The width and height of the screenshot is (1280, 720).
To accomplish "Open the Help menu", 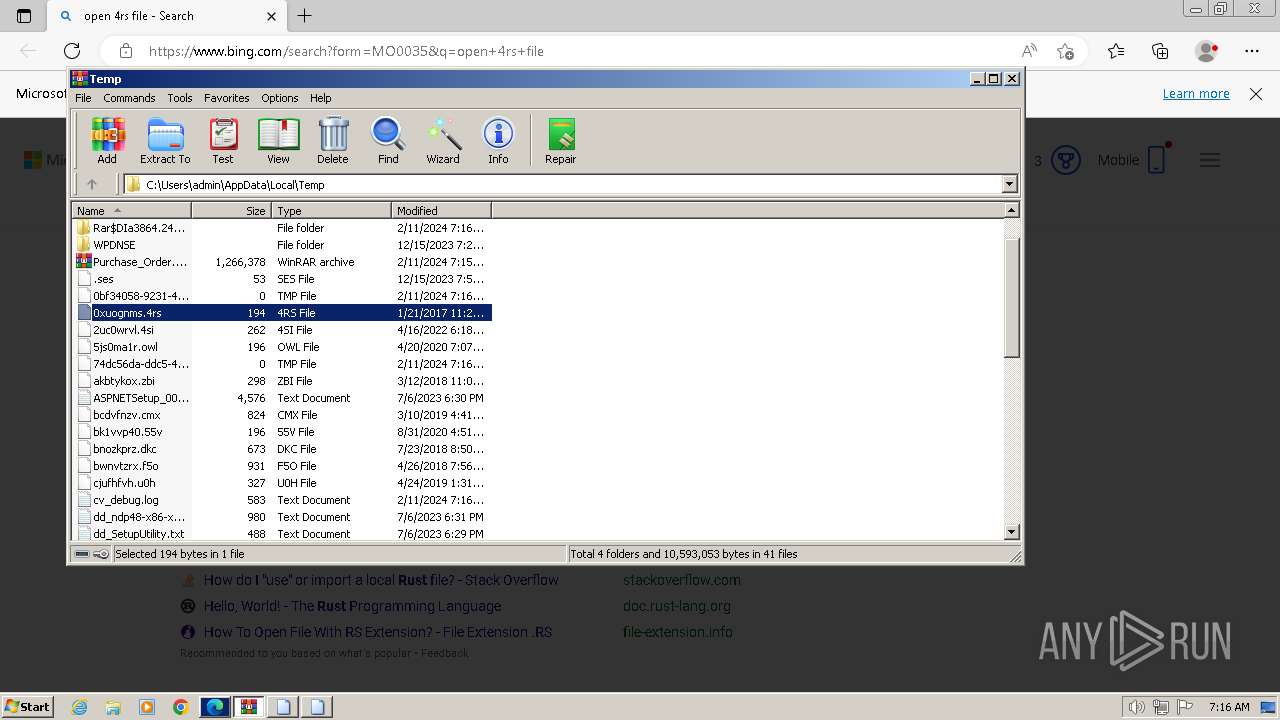I will 320,98.
